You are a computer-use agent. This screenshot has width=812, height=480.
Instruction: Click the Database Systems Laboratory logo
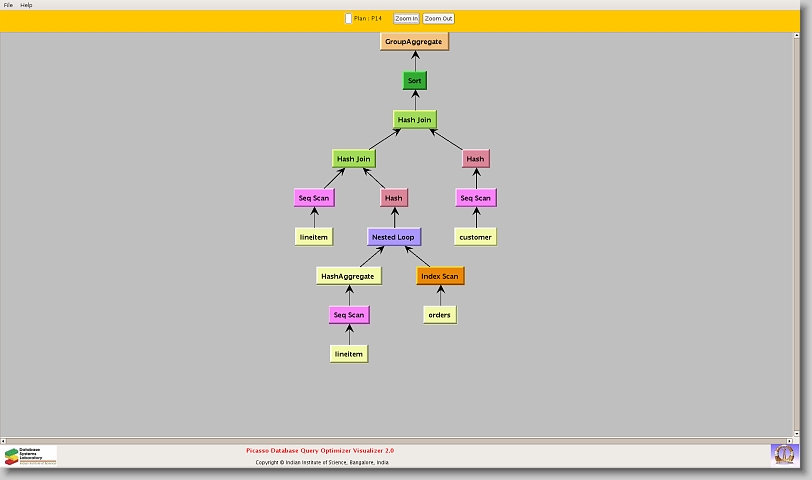30,455
